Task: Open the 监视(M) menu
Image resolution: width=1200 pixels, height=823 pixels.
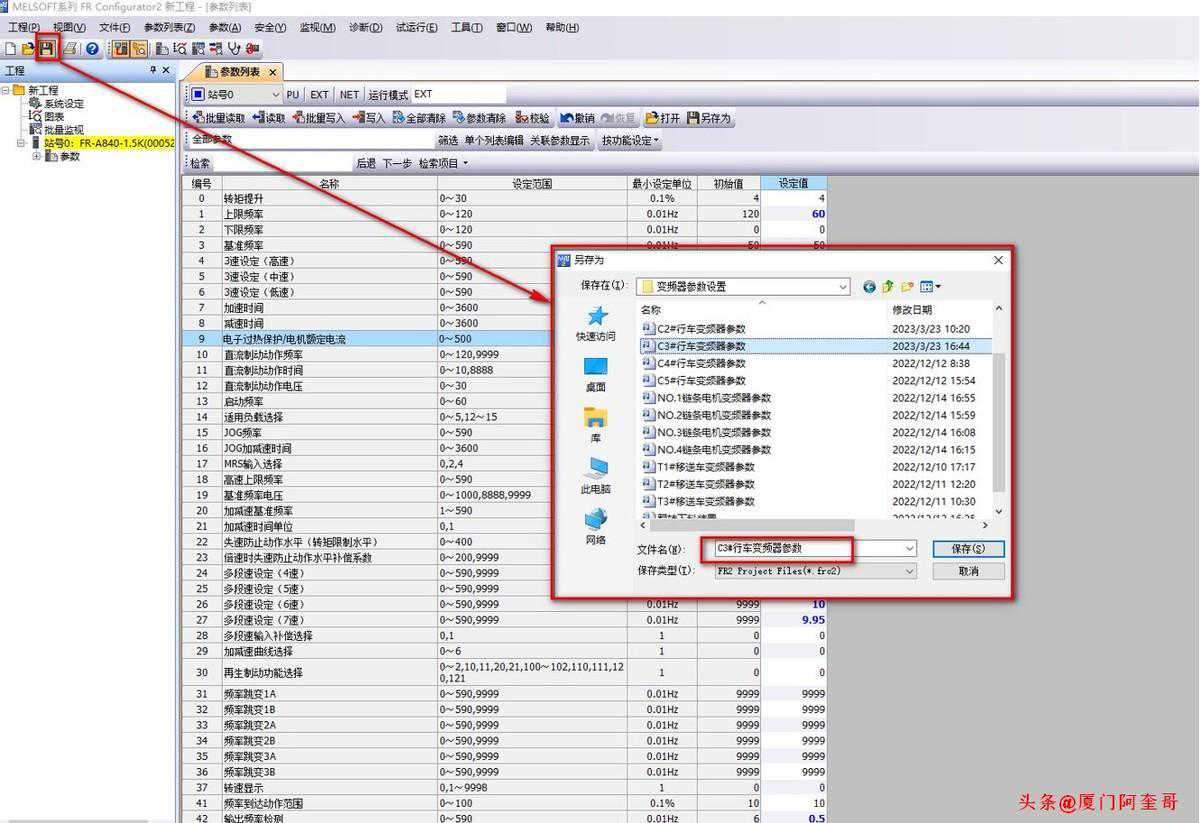Action: 317,27
